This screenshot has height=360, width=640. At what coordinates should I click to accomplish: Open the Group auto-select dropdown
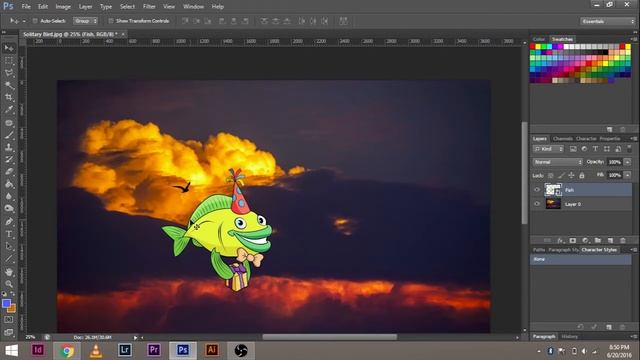(85, 21)
